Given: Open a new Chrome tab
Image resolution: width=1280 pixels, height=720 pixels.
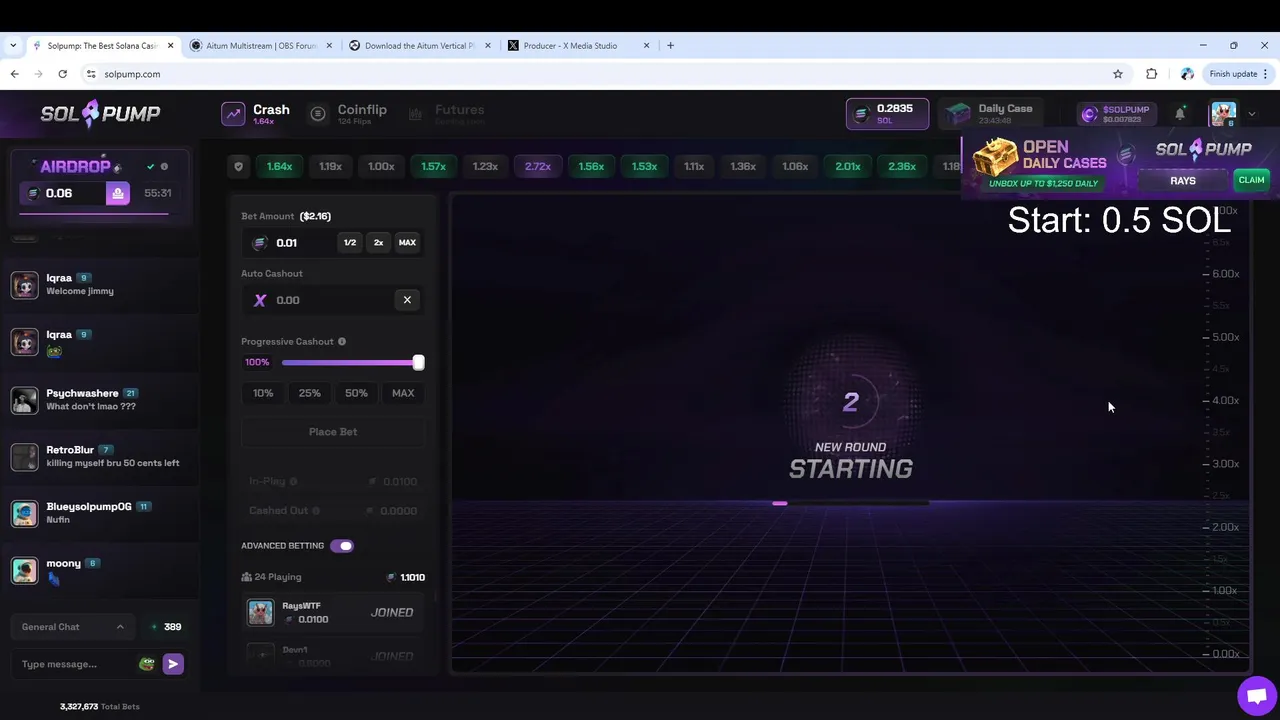Looking at the screenshot, I should tap(670, 46).
